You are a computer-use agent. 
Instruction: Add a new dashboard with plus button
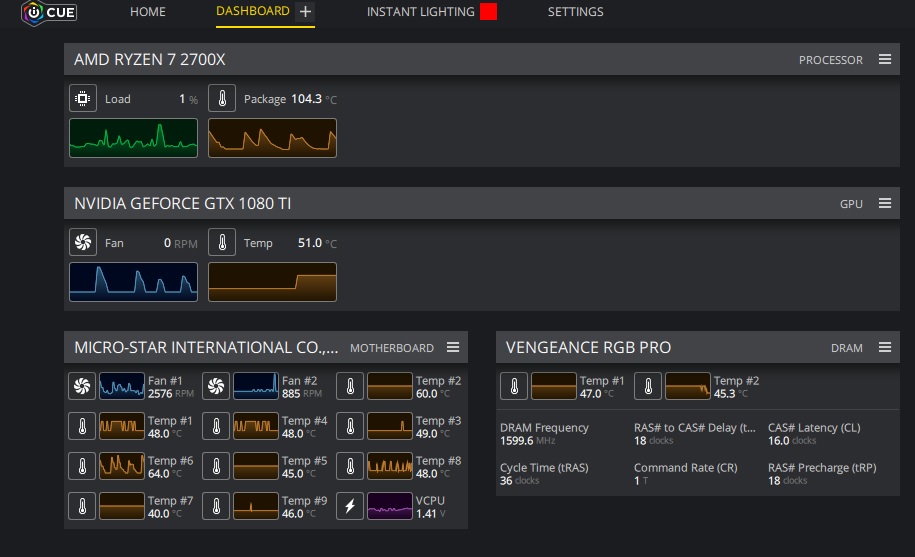(305, 12)
